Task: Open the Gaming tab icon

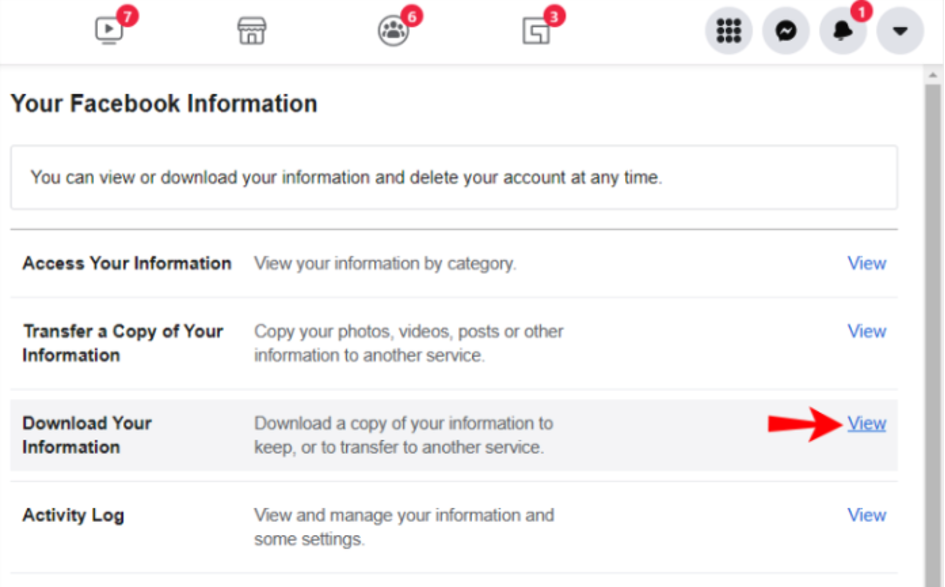Action: pyautogui.click(x=536, y=31)
